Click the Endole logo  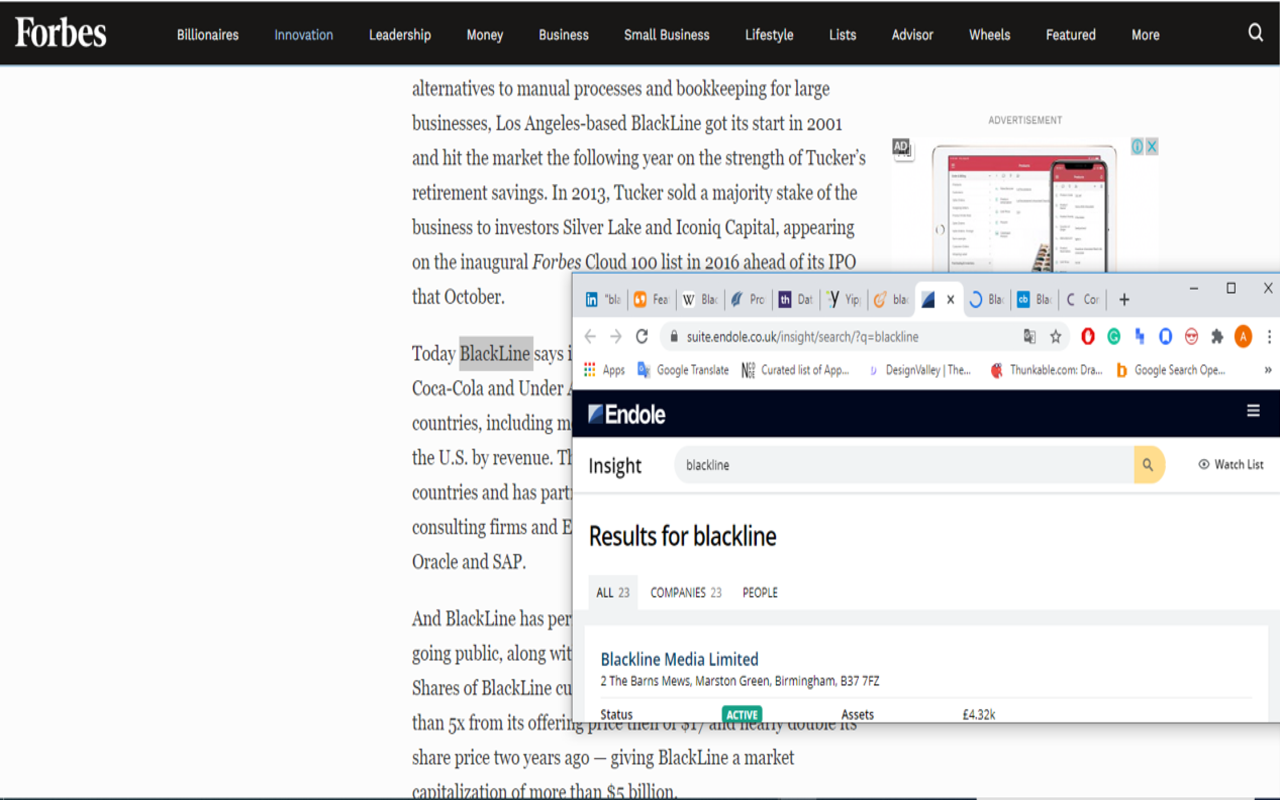point(627,414)
